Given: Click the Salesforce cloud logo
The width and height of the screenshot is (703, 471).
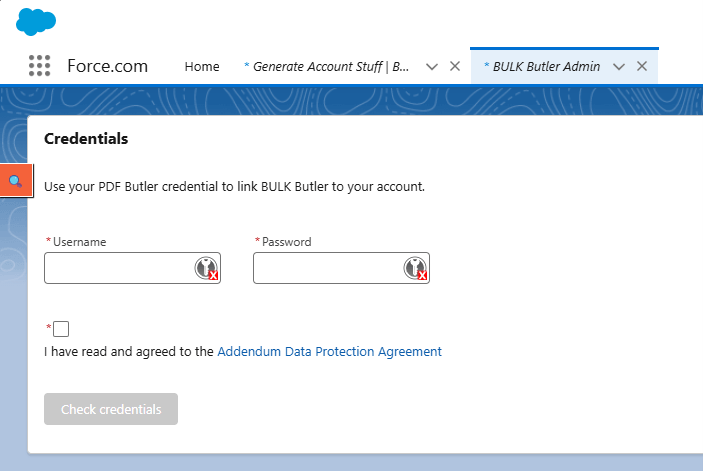Looking at the screenshot, I should (x=37, y=21).
